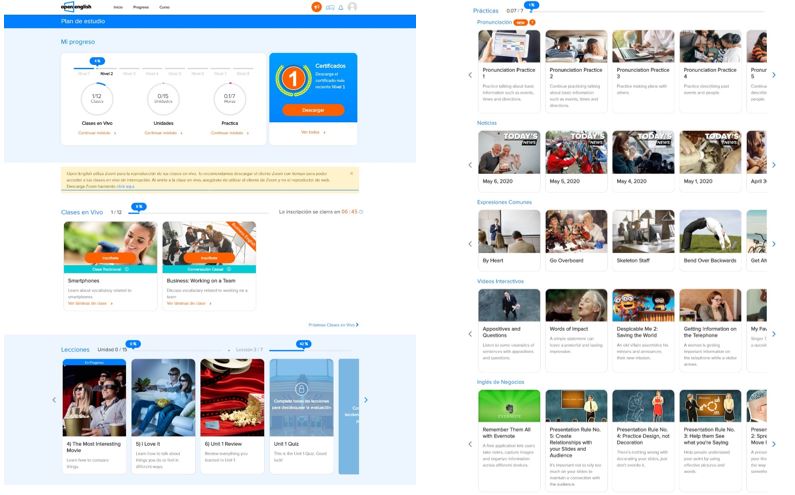Image resolution: width=795 pixels, height=495 pixels.
Task: Open the By Heart expression card
Action: click(509, 240)
